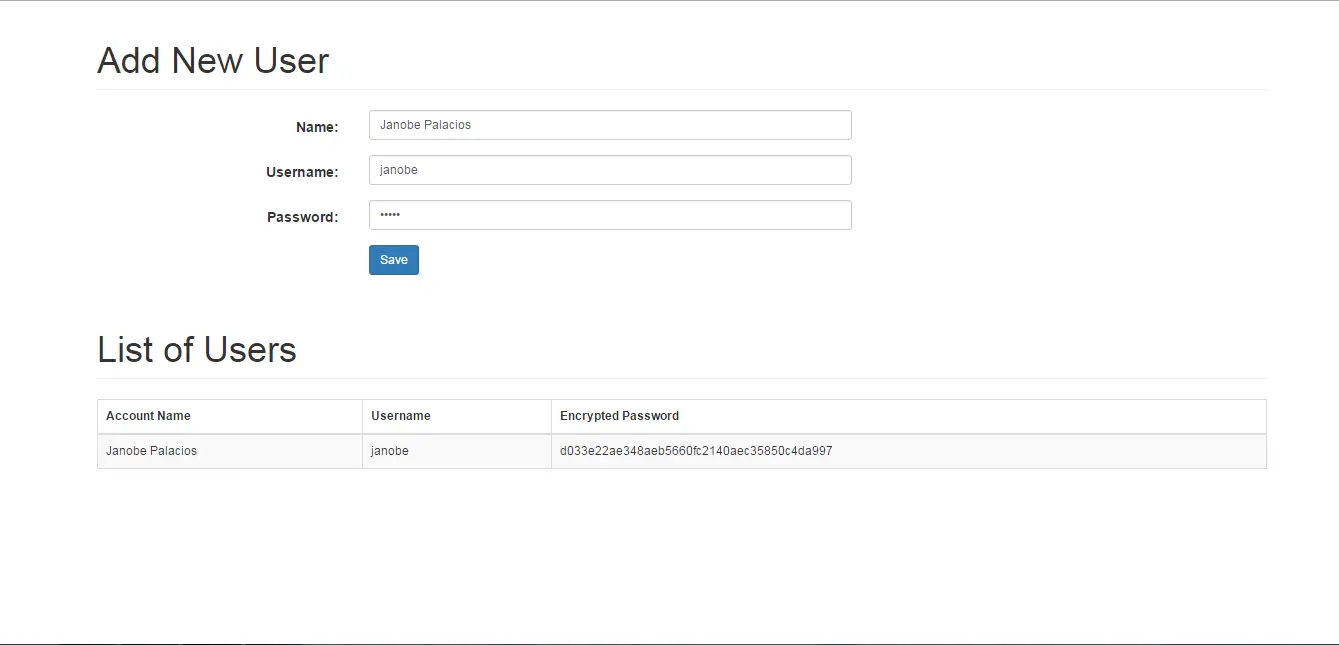The image size is (1339, 645).
Task: Click the Username column header
Action: click(x=457, y=416)
